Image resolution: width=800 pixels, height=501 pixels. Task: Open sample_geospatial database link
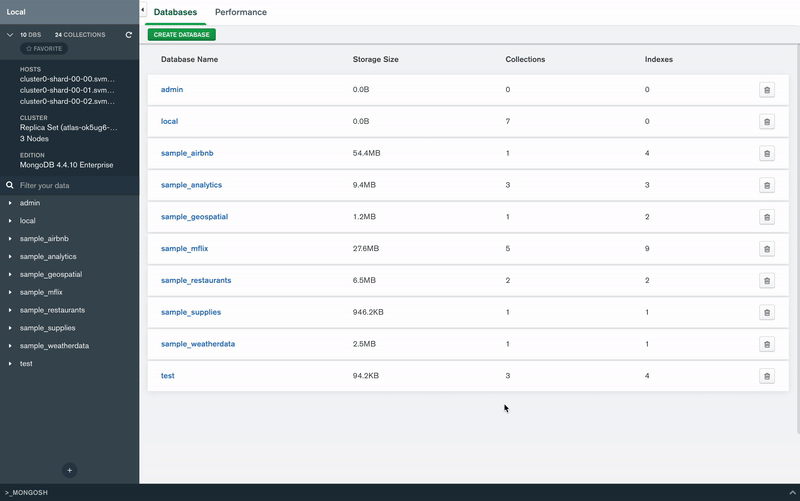click(x=194, y=217)
